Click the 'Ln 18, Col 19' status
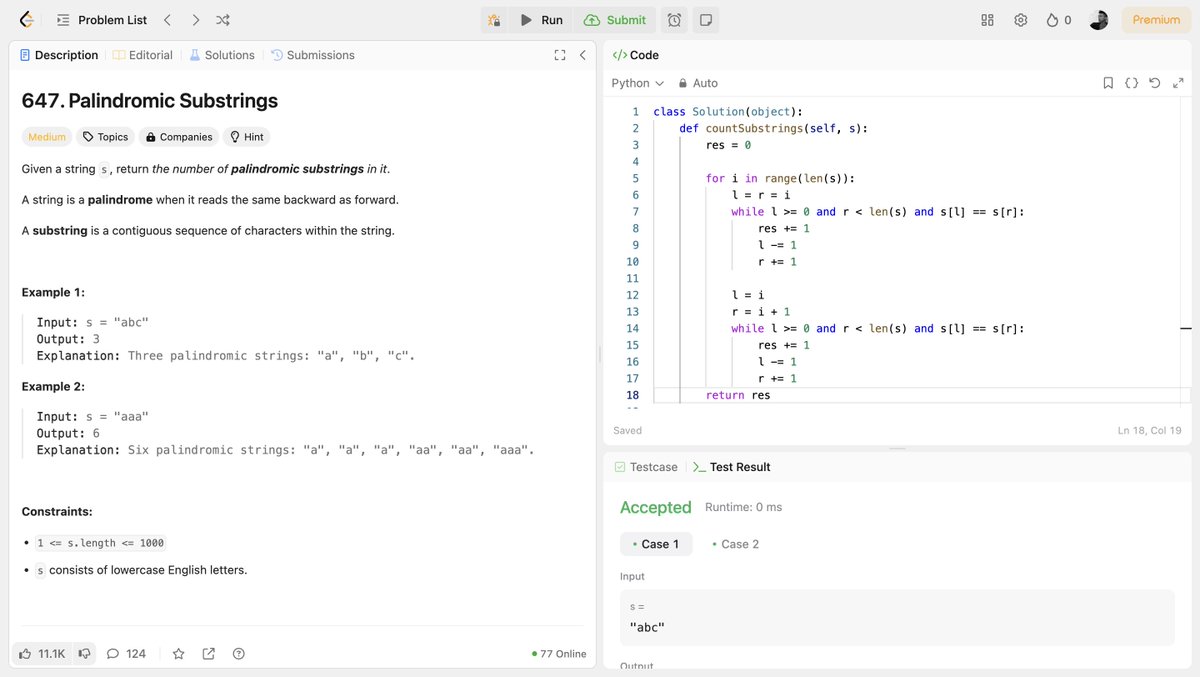1200x677 pixels. point(1150,430)
